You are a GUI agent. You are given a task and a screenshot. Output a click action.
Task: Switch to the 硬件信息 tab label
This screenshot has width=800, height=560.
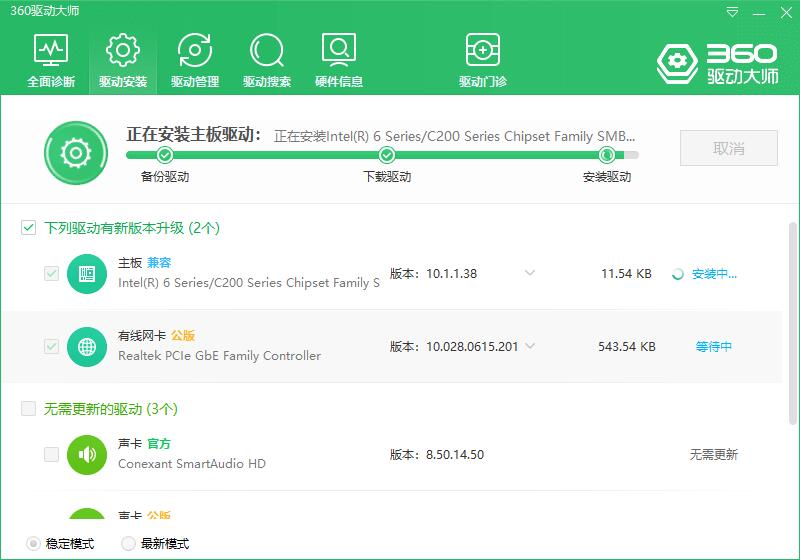[339, 82]
